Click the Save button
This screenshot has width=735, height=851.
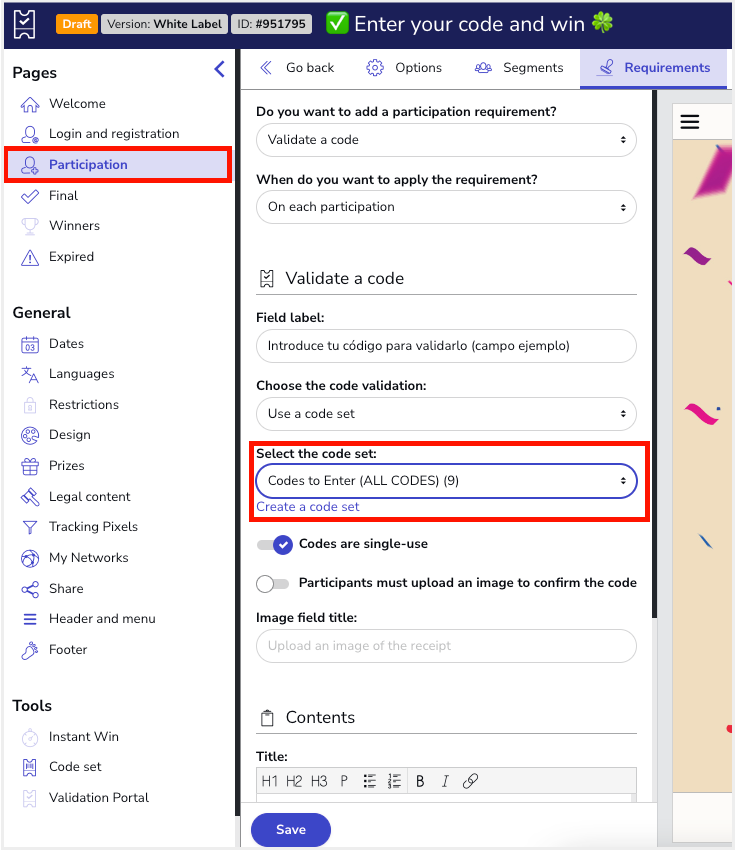click(x=291, y=829)
